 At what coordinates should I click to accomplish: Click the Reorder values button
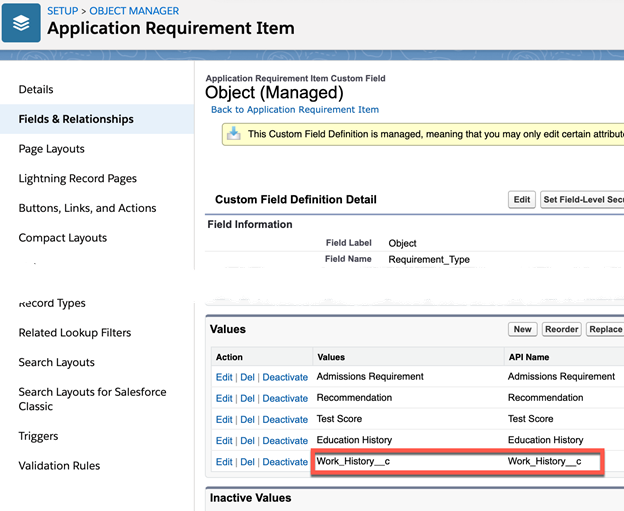tap(561, 329)
